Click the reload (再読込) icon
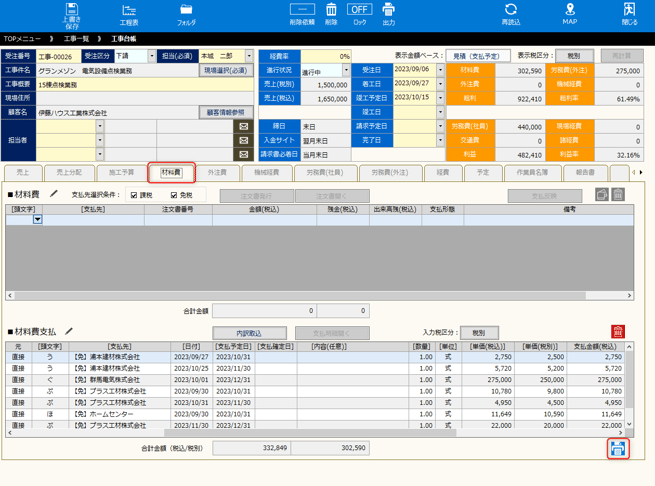This screenshot has height=486, width=655. click(510, 15)
